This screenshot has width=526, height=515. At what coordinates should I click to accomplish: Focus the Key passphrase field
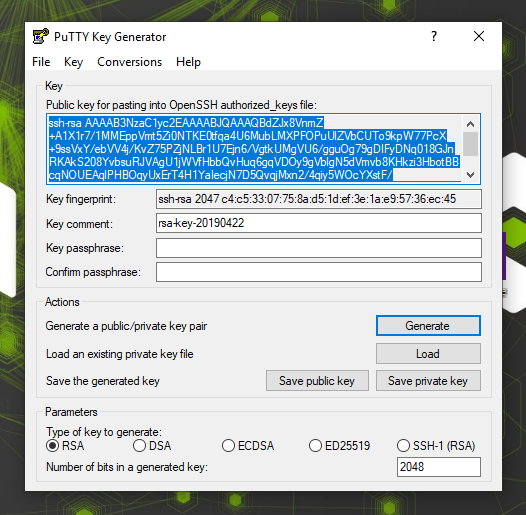[319, 248]
